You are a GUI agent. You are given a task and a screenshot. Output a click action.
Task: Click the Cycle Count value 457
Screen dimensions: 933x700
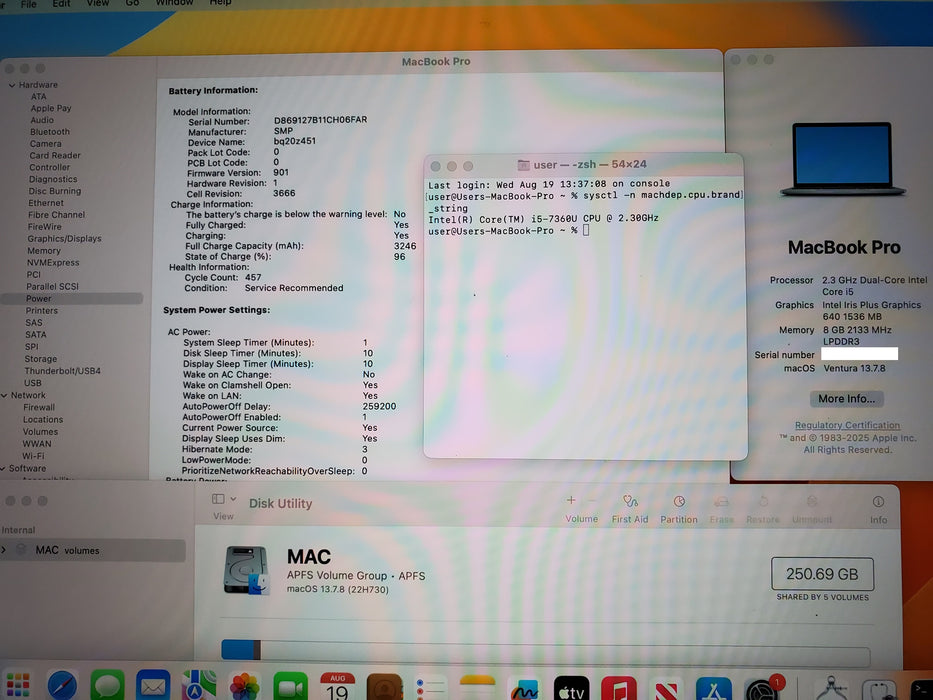coord(253,277)
